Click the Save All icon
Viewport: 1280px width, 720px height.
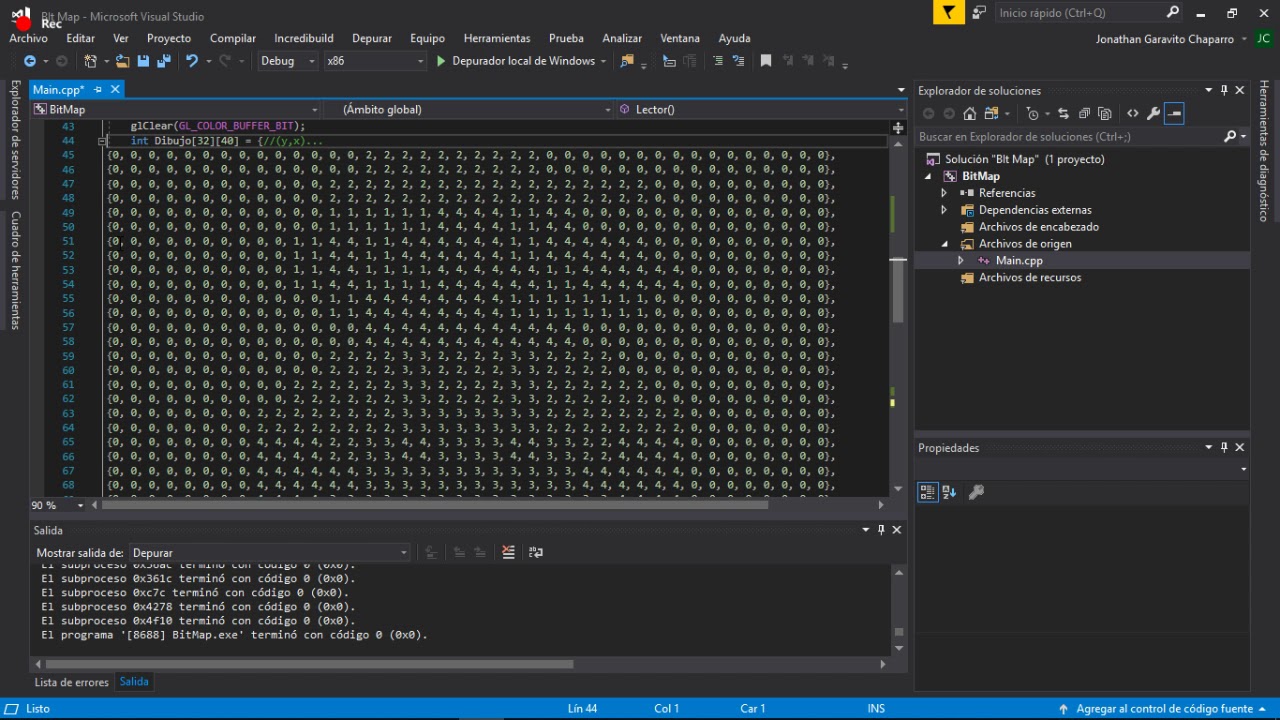163,61
